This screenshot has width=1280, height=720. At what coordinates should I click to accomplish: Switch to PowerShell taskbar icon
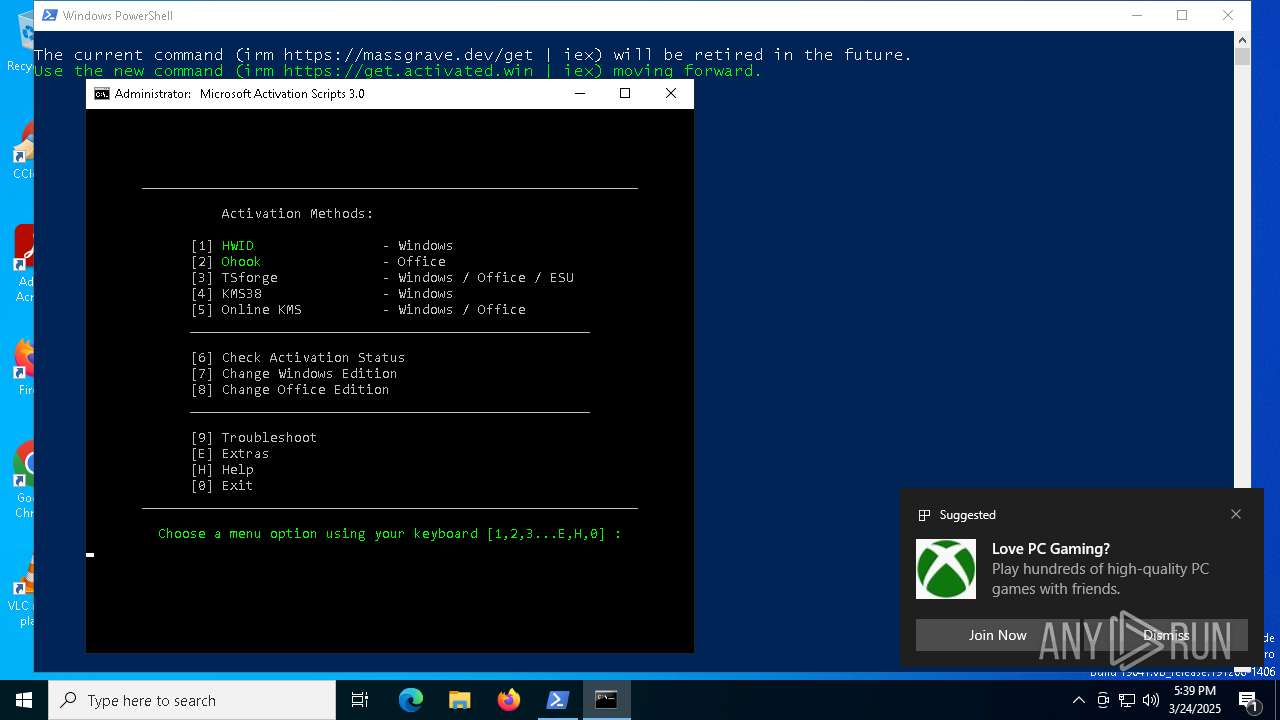click(558, 700)
